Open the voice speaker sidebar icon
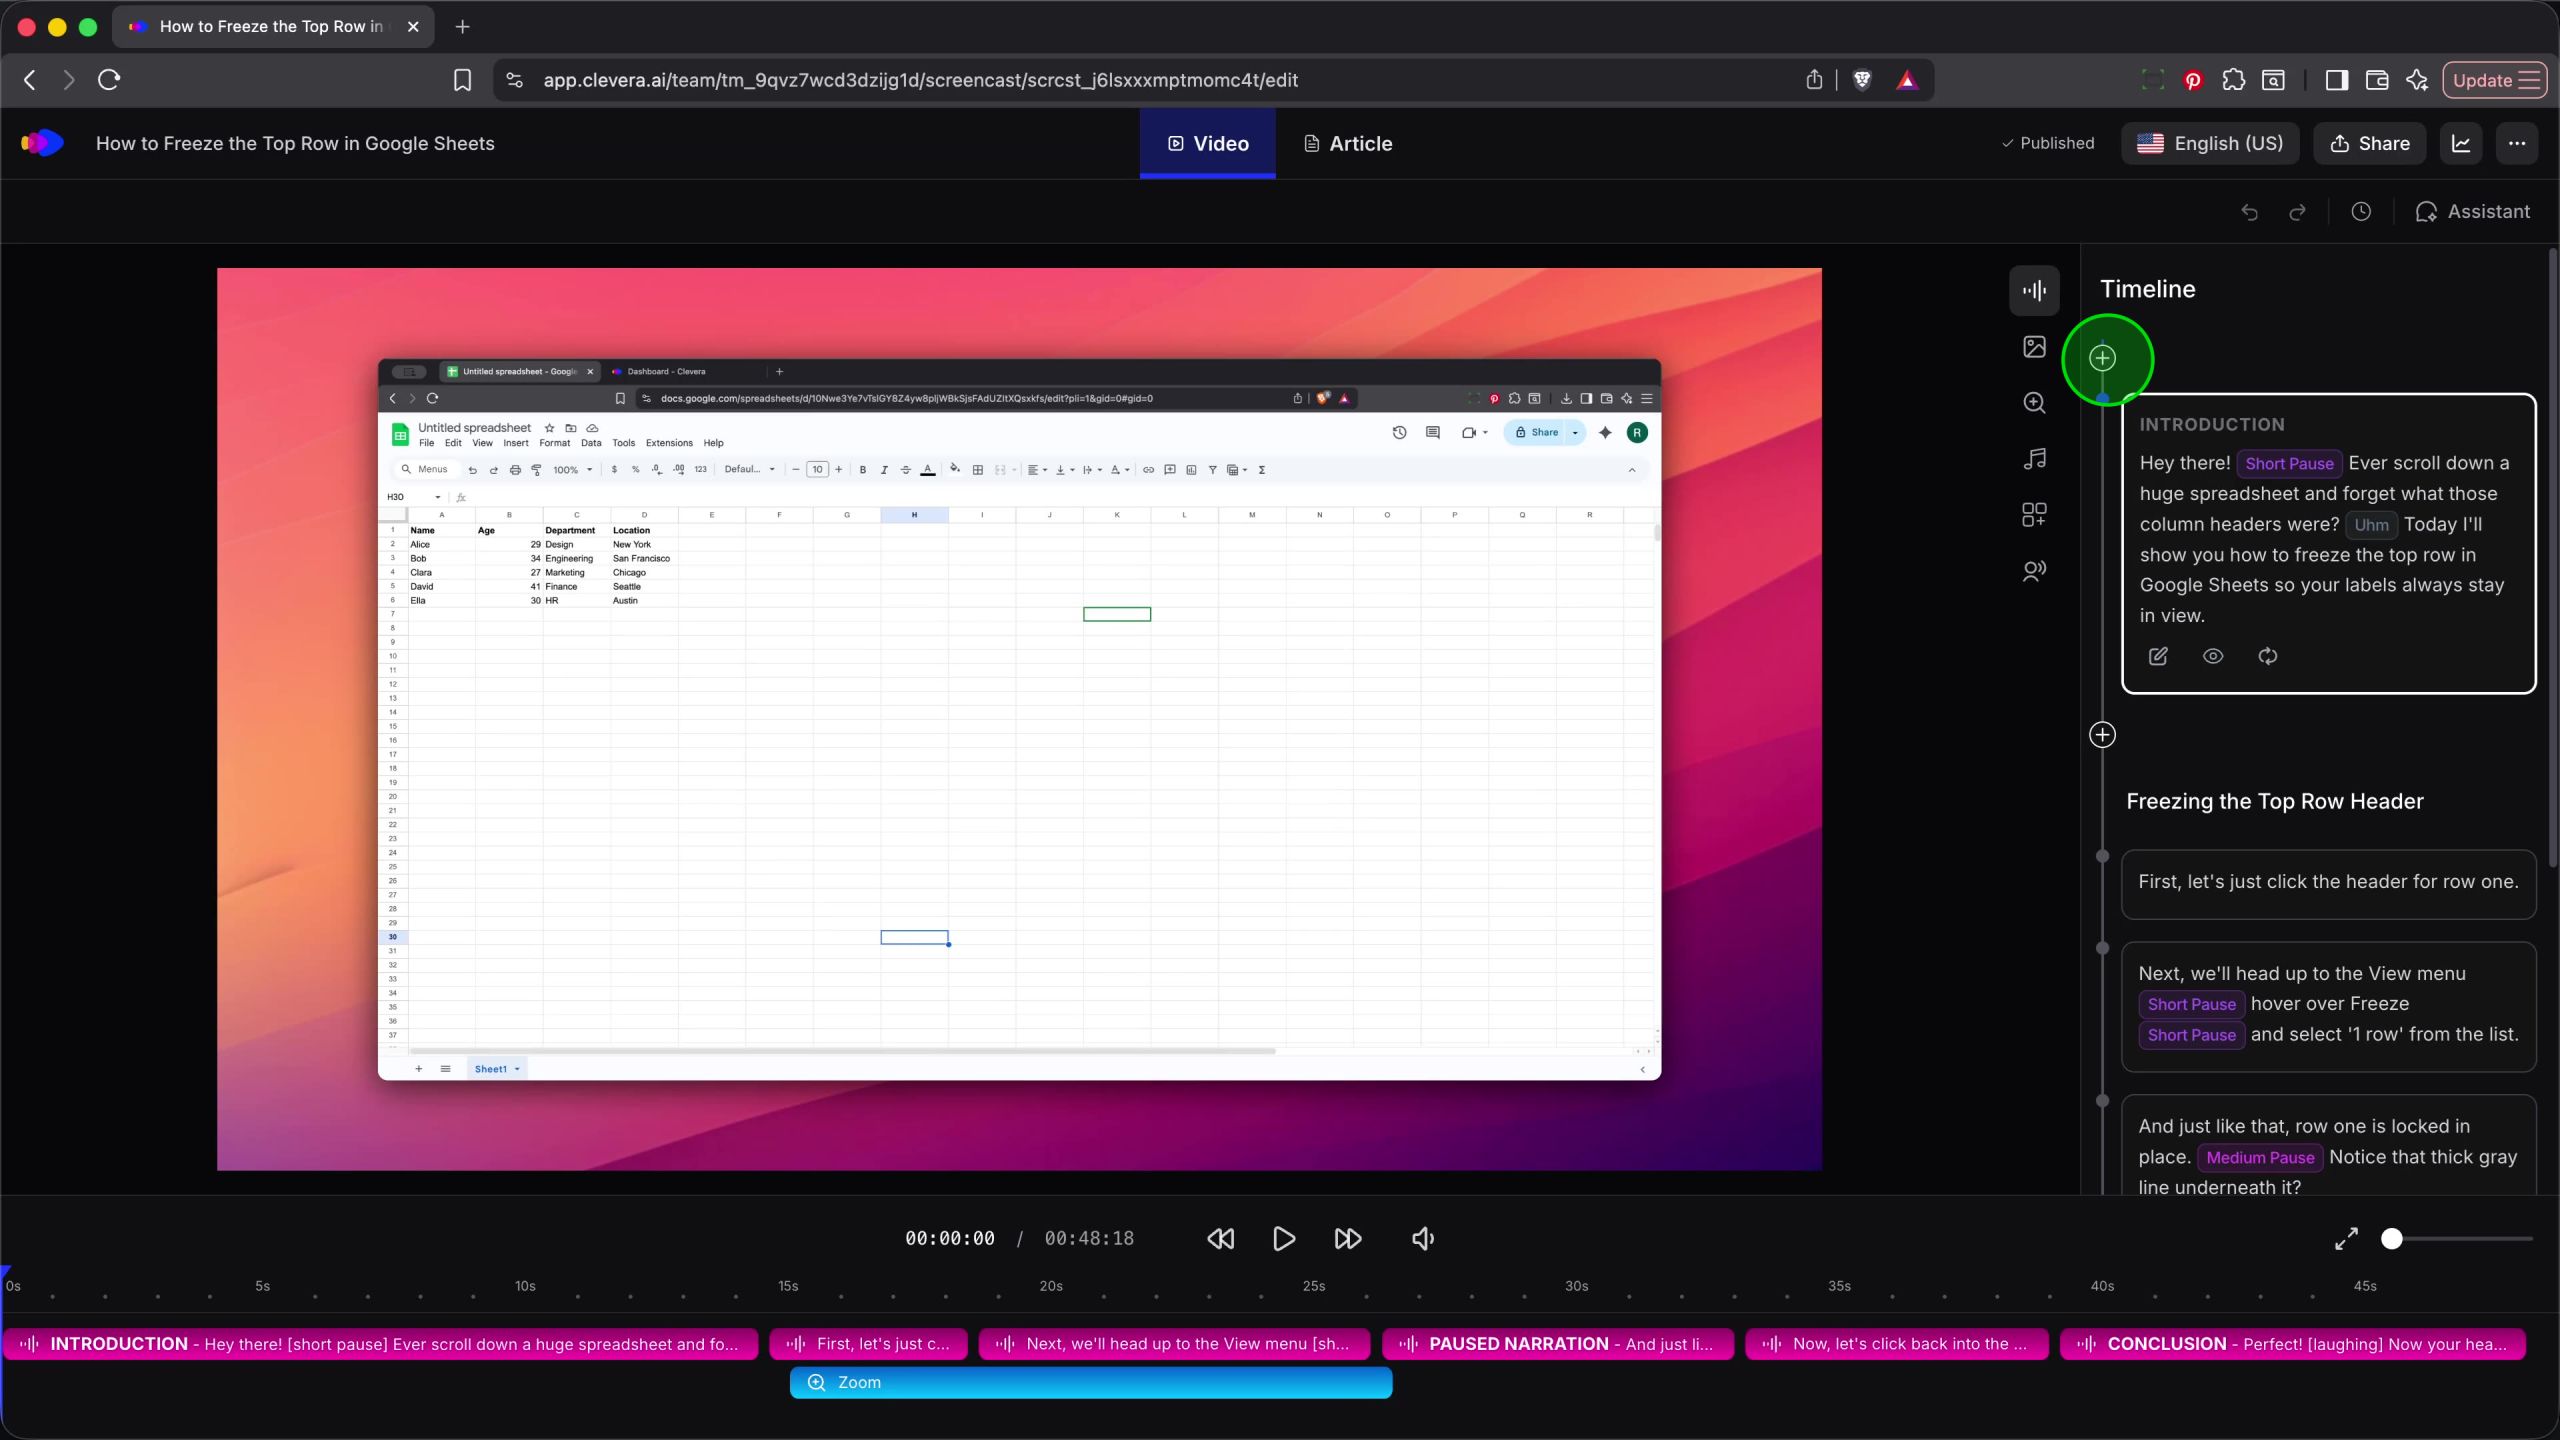The width and height of the screenshot is (2560, 1440). 2034,571
